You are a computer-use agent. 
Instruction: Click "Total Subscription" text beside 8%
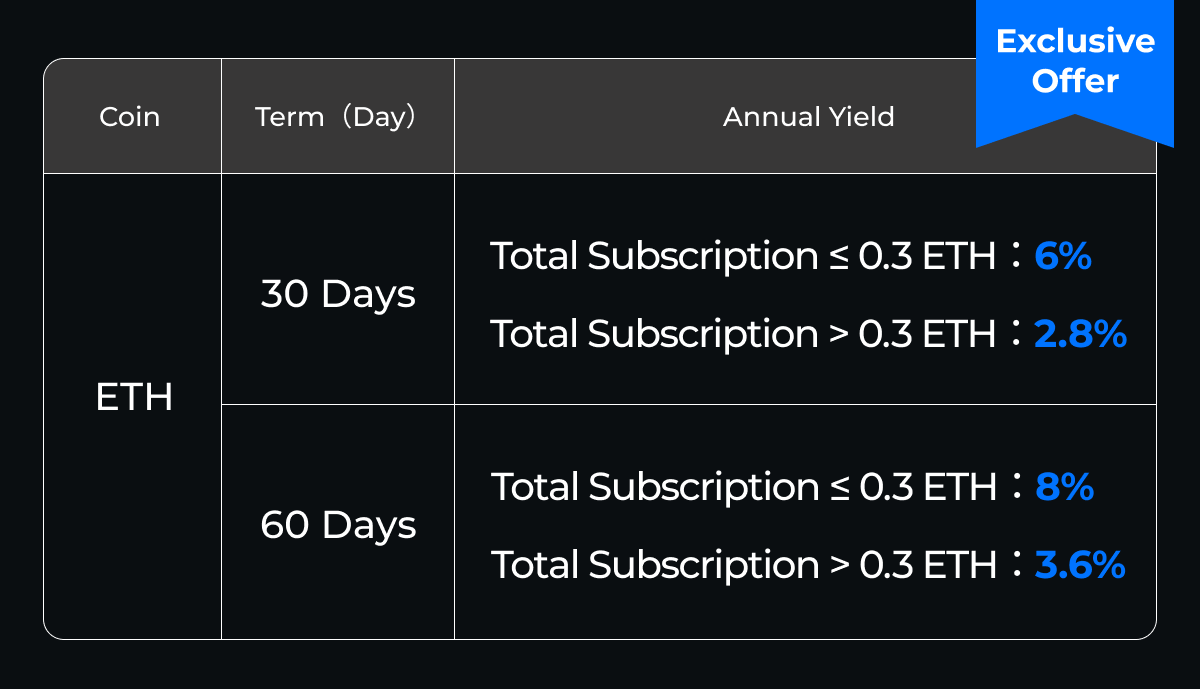(x=655, y=487)
